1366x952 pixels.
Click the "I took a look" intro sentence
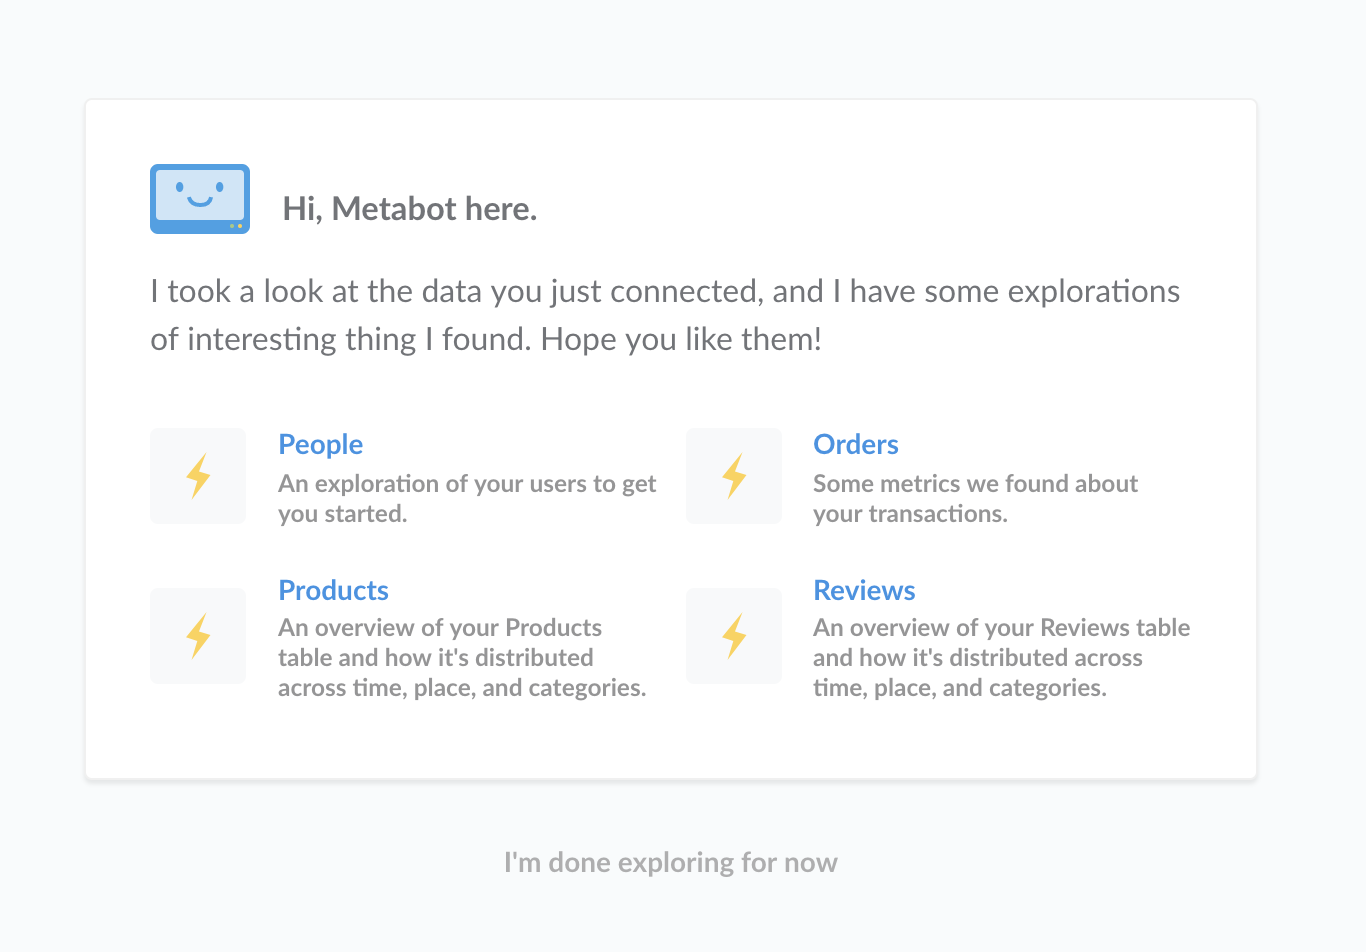point(665,291)
